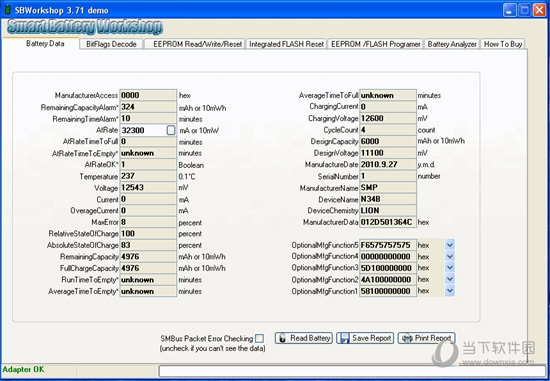Click the OptionalMfgFunction3 value 5D100000000
This screenshot has height=381, width=550.
(388, 268)
